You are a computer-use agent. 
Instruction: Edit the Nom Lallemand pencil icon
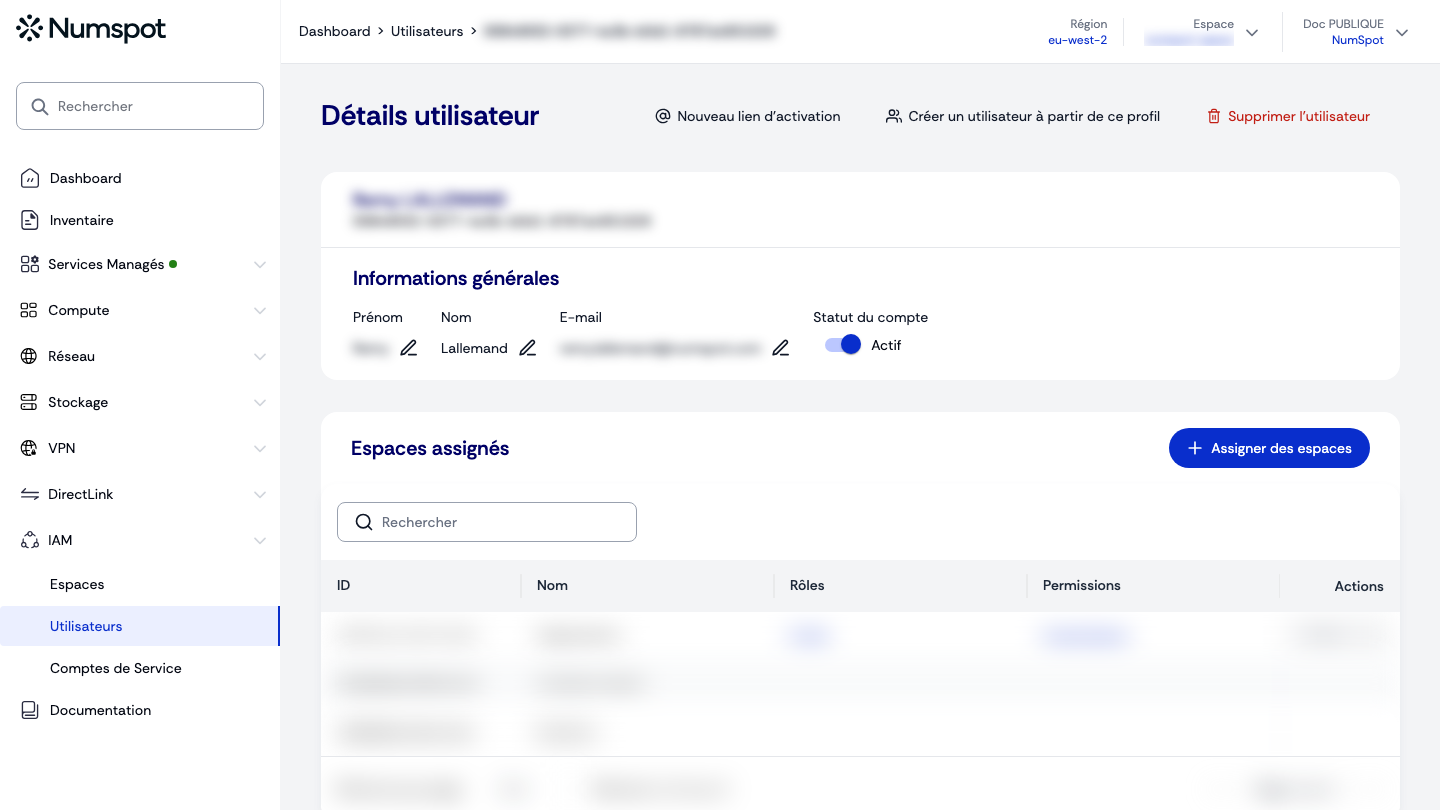pyautogui.click(x=528, y=348)
